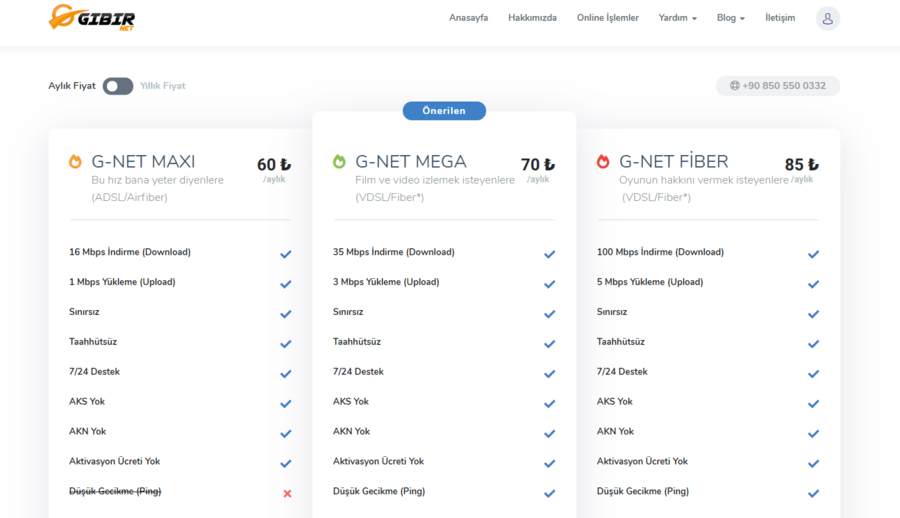Click the Düşük Gecikme checkmark in G-NET MEGA
The width and height of the screenshot is (900, 518).
[x=549, y=493]
